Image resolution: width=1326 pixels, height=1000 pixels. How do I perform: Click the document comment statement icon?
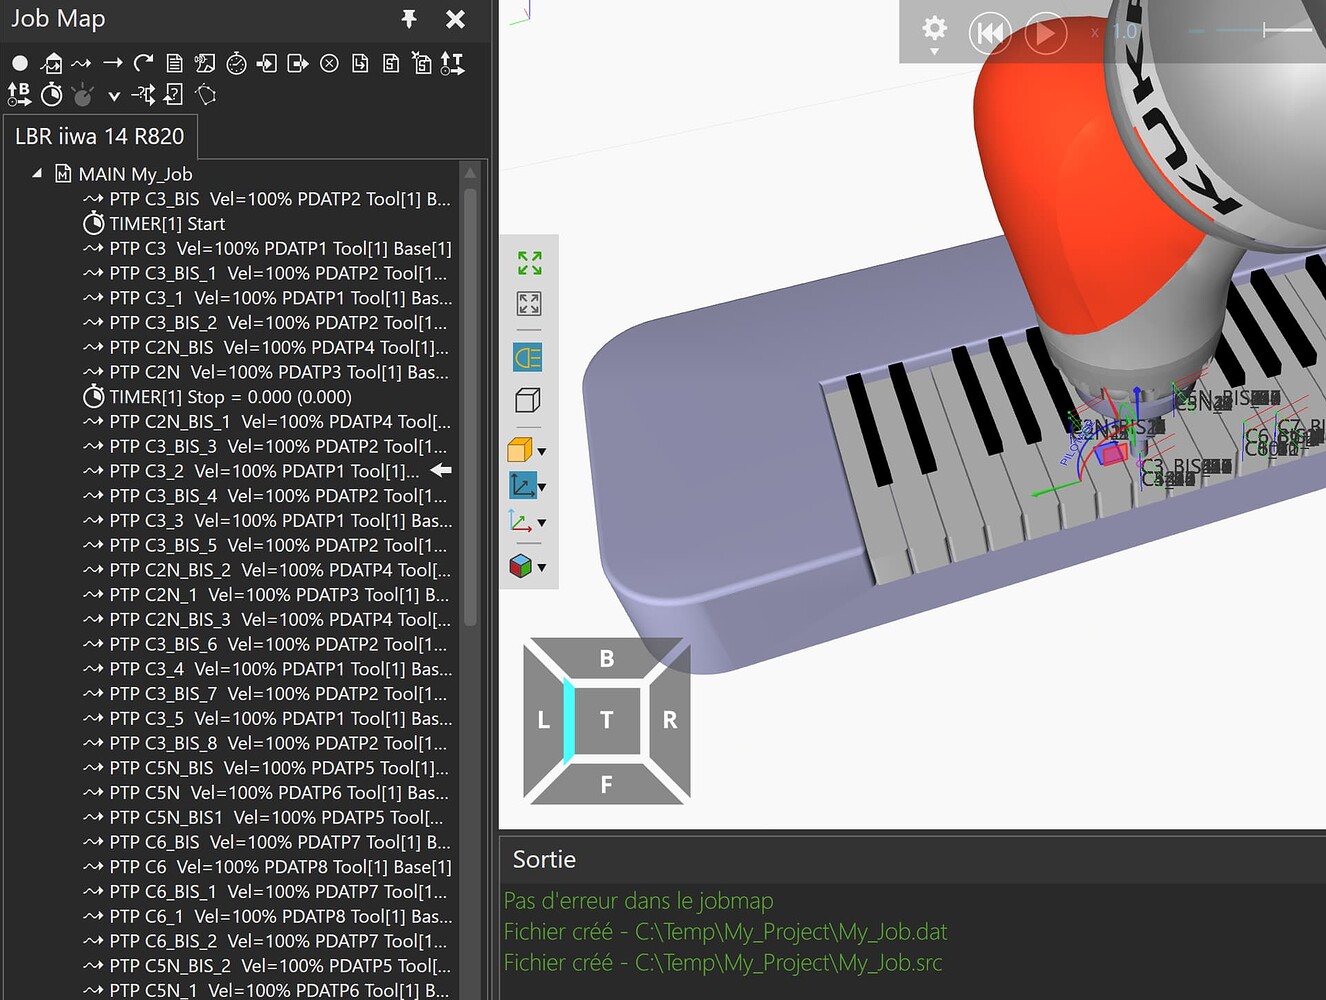pos(174,64)
